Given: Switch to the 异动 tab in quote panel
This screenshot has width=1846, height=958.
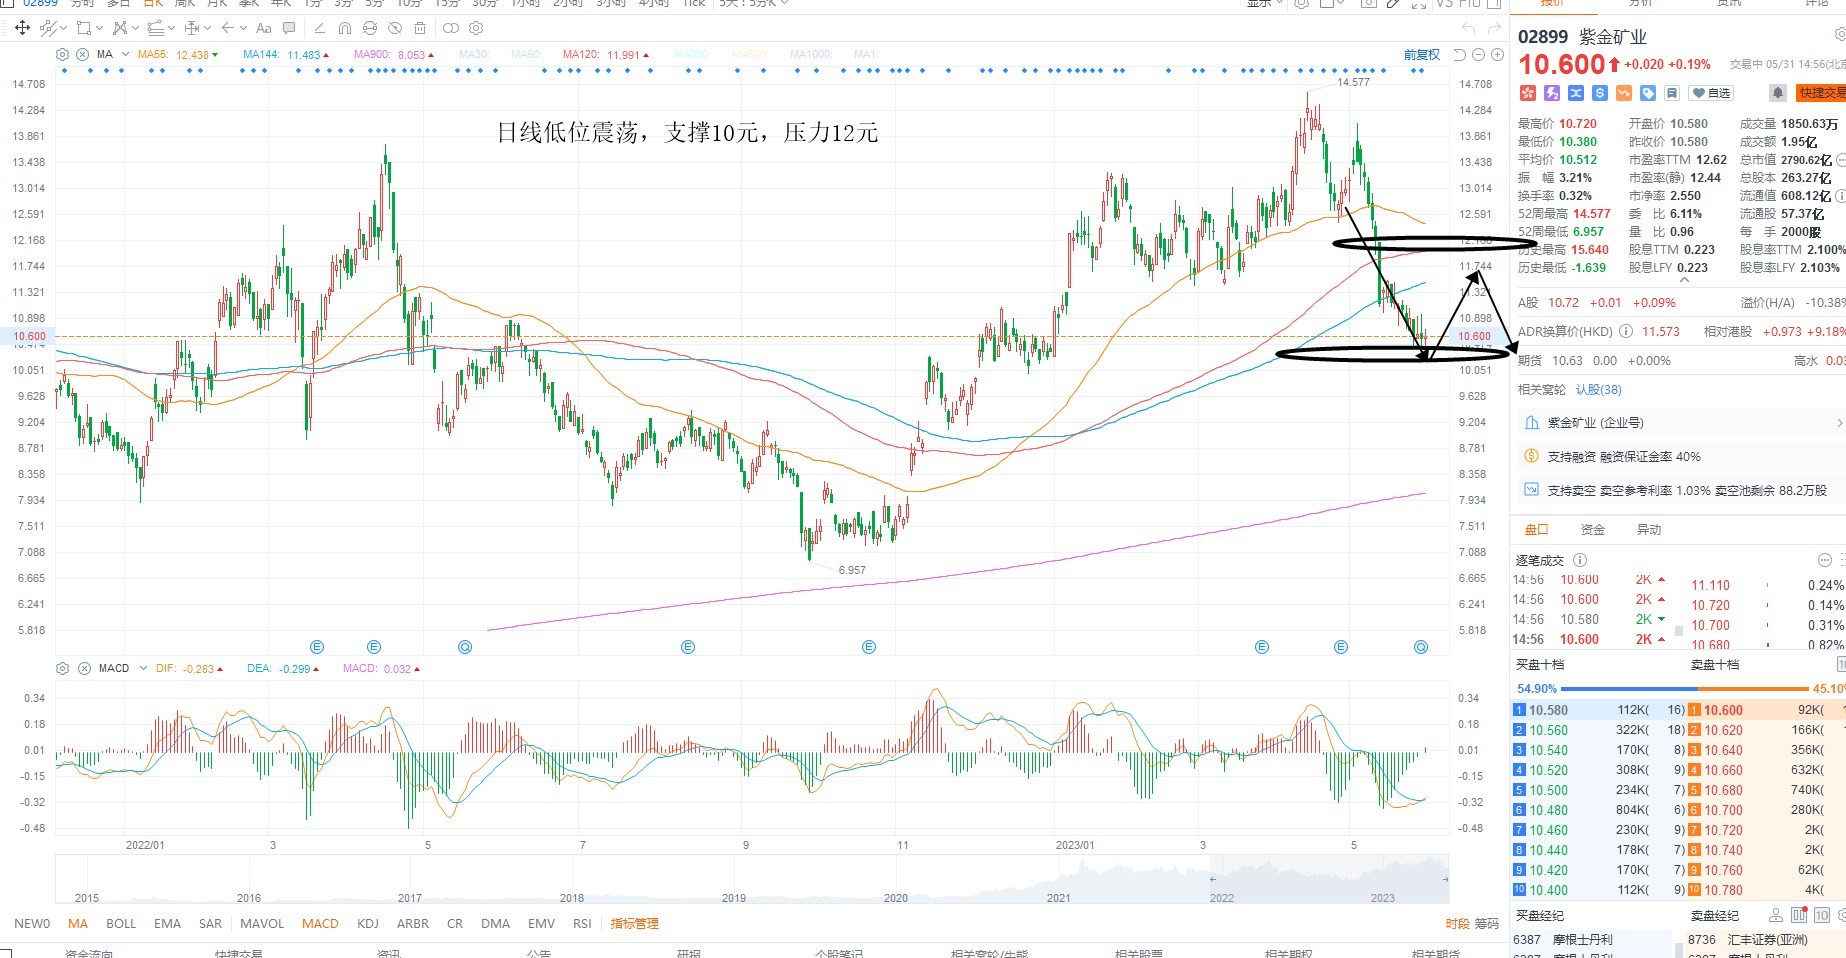Looking at the screenshot, I should 1648,530.
